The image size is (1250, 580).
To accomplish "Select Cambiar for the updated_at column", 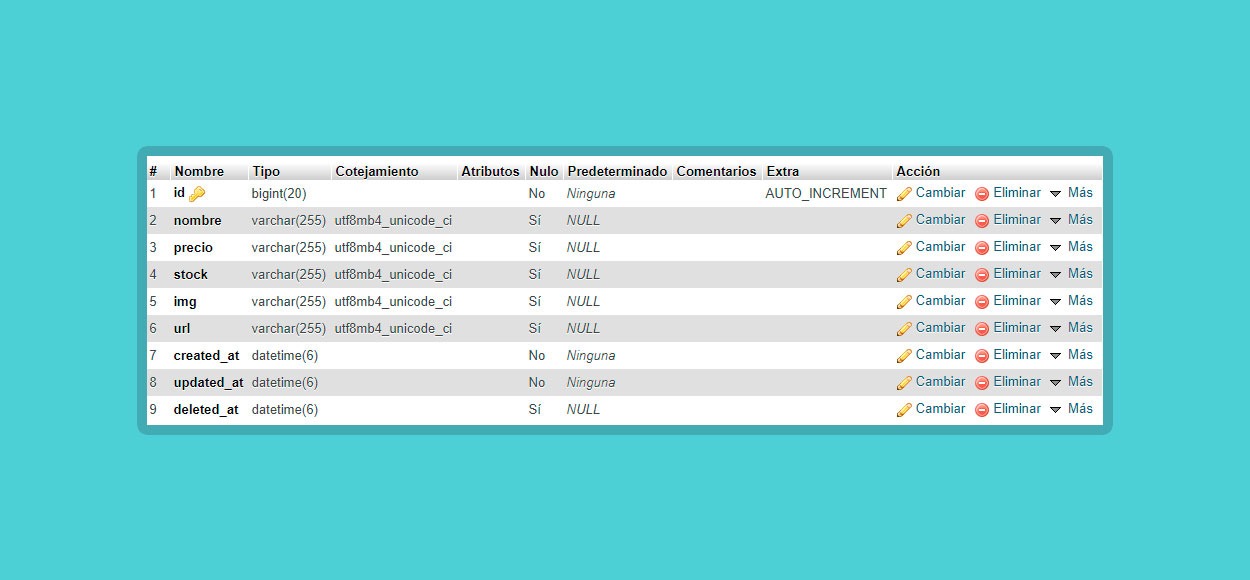I will [940, 382].
